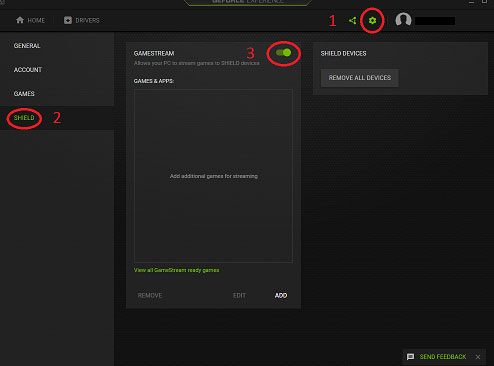Dismiss the Send Feedback bar

478,357
